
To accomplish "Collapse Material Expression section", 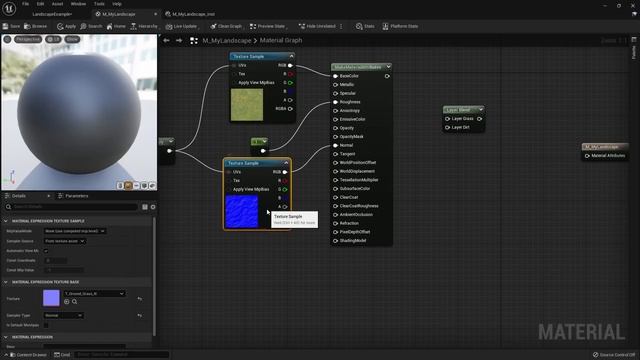I will (x=6, y=337).
